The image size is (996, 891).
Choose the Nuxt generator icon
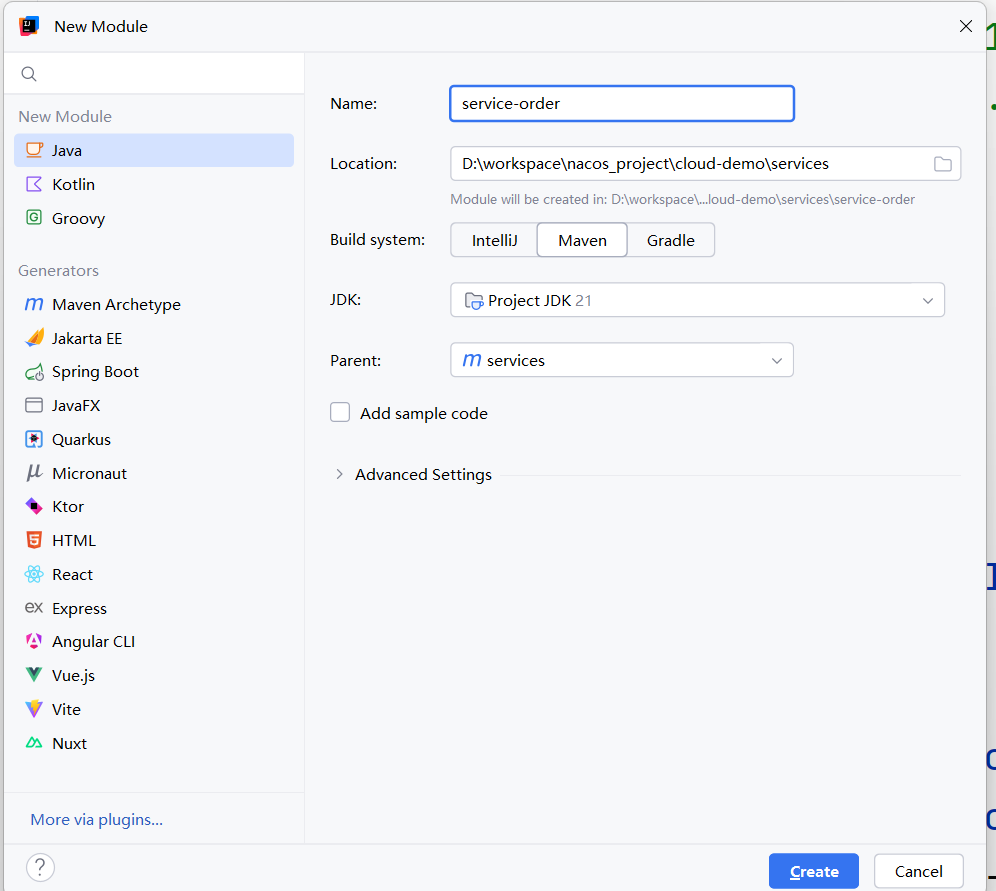(34, 742)
